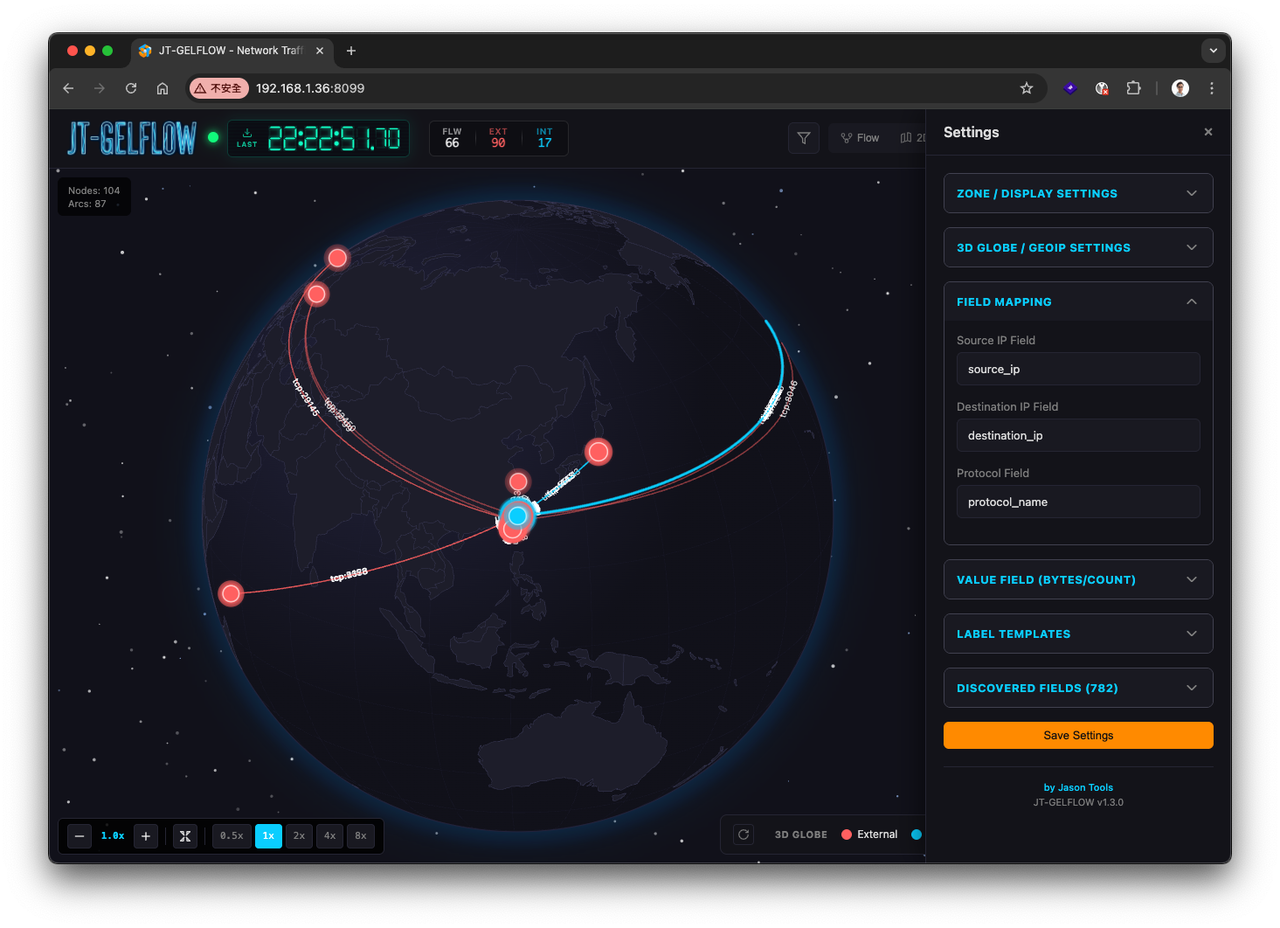
Task: Click the fit-to-view arrows icon
Action: click(x=185, y=836)
